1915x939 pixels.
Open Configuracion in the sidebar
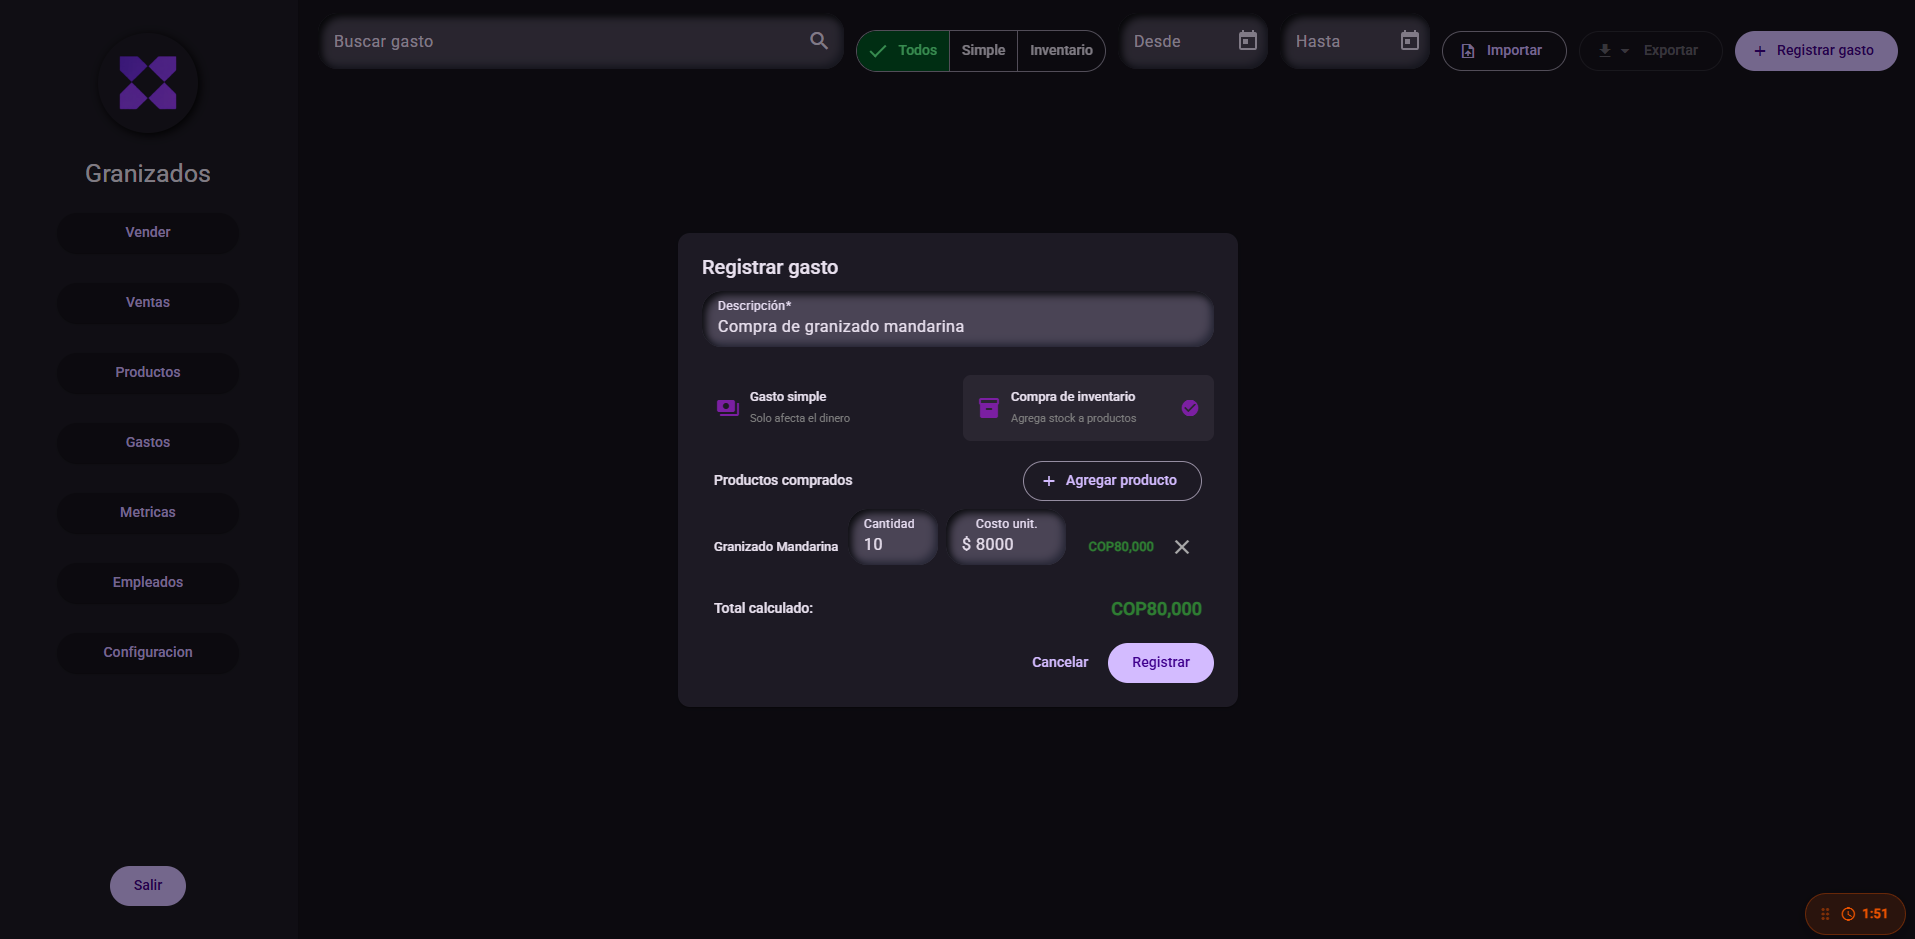point(148,653)
